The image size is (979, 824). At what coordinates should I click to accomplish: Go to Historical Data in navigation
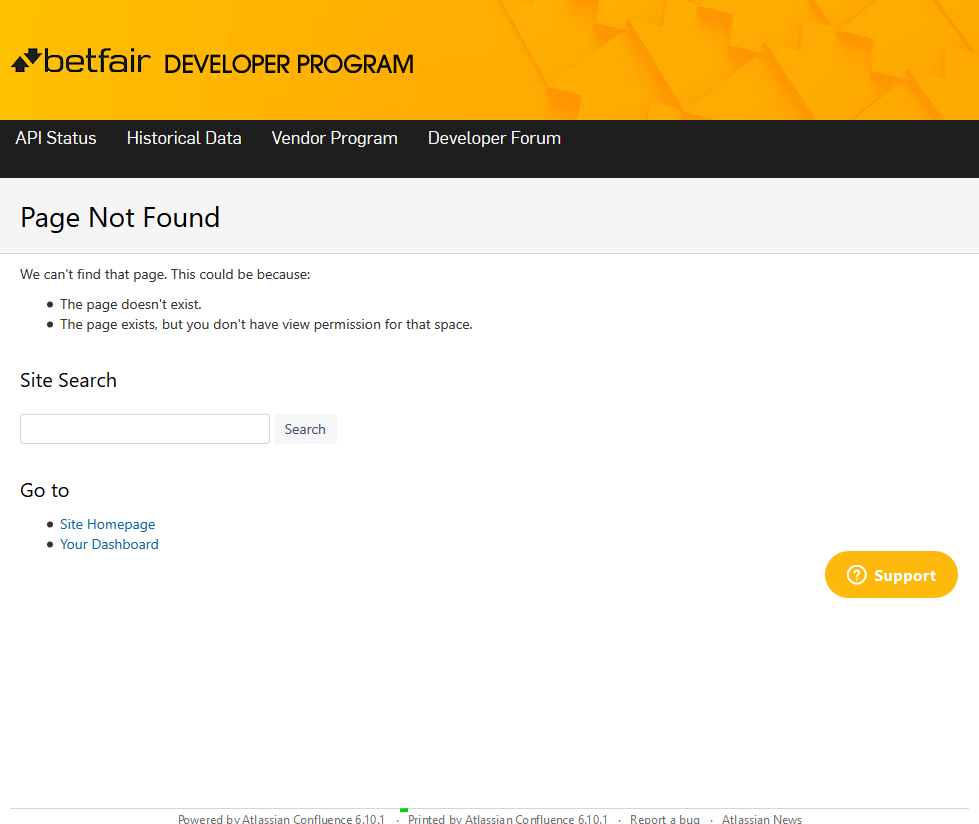(184, 138)
